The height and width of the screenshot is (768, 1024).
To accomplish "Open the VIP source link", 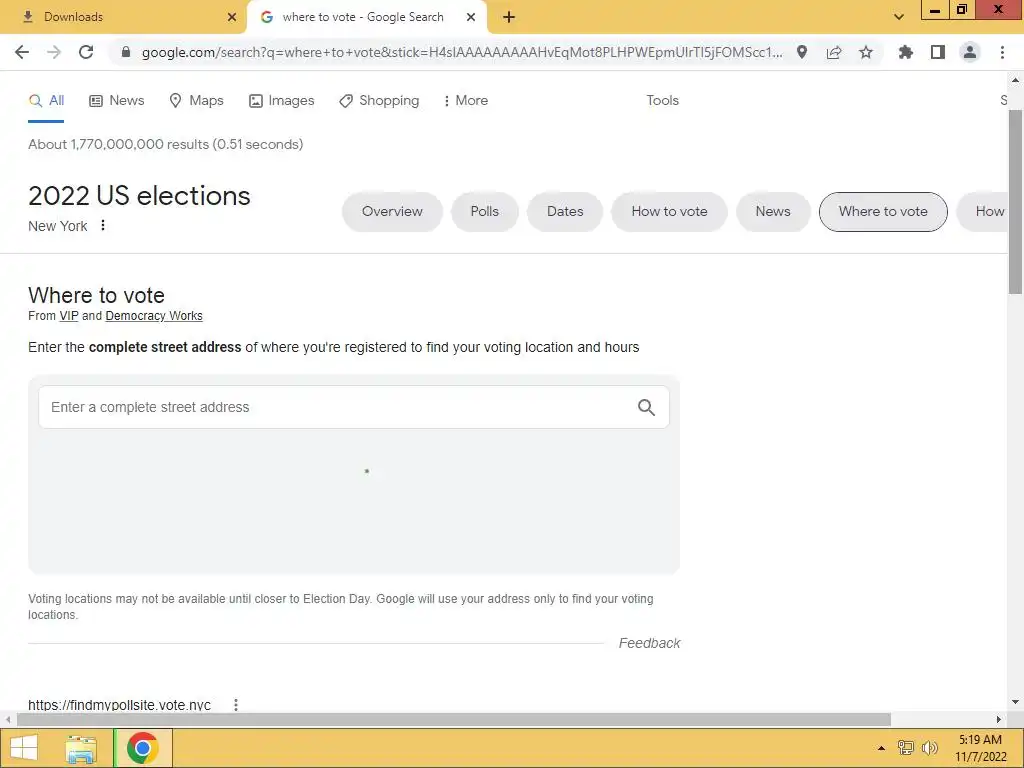I will [x=69, y=316].
